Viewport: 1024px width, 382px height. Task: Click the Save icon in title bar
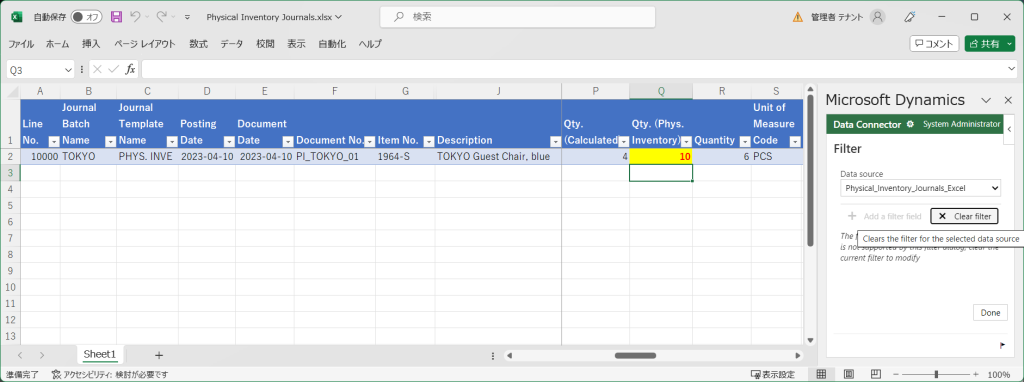[x=116, y=17]
